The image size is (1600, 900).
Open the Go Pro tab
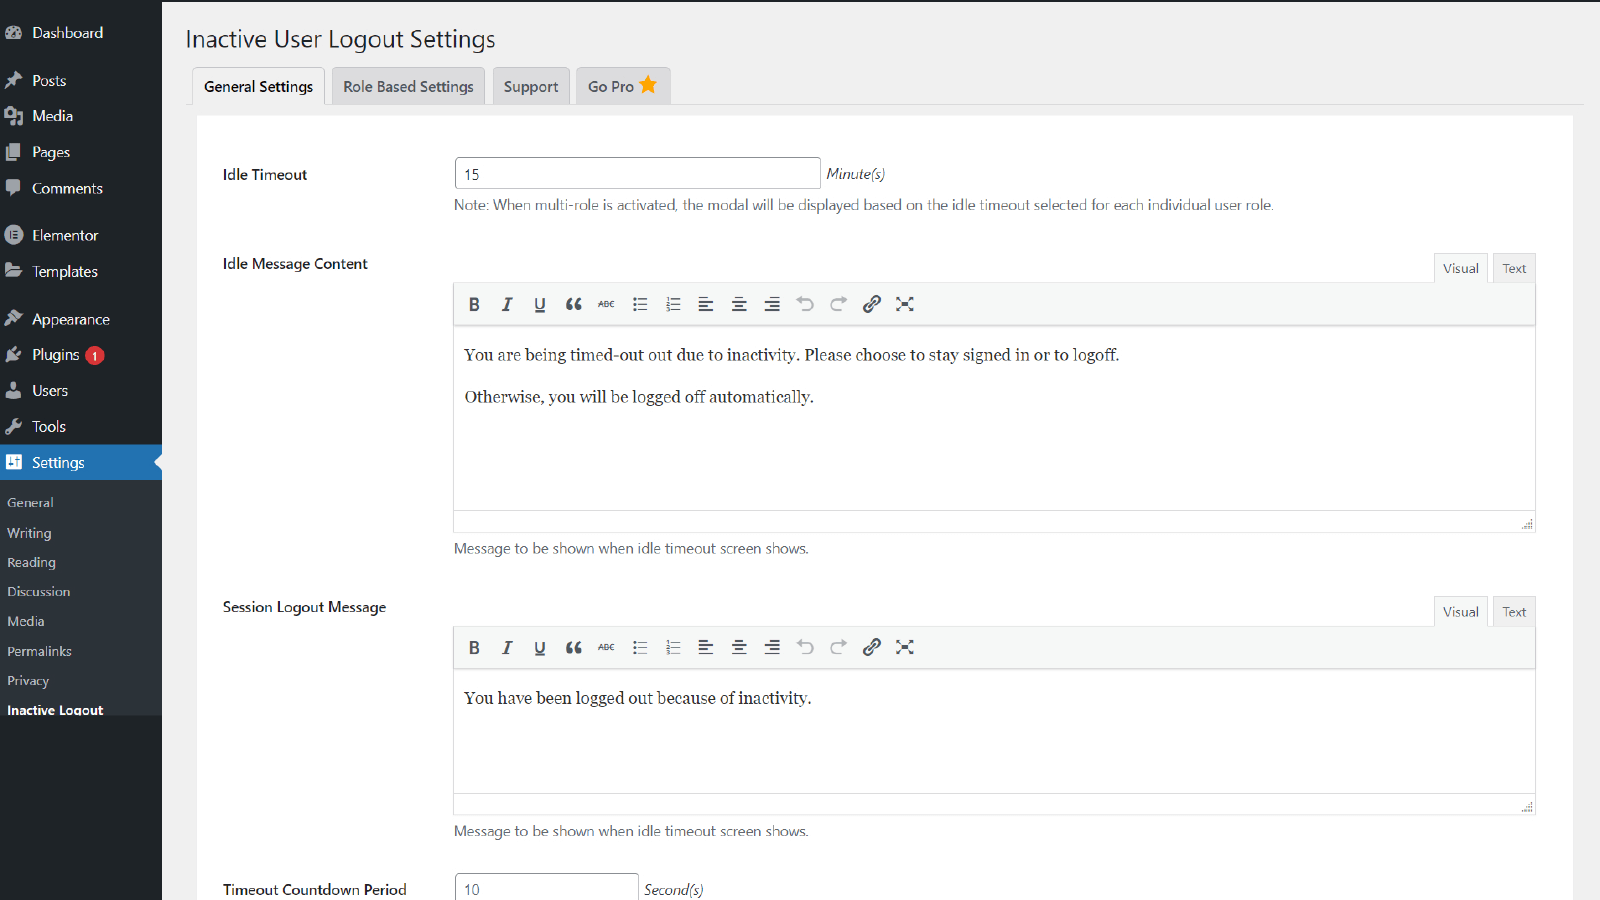[x=623, y=86]
